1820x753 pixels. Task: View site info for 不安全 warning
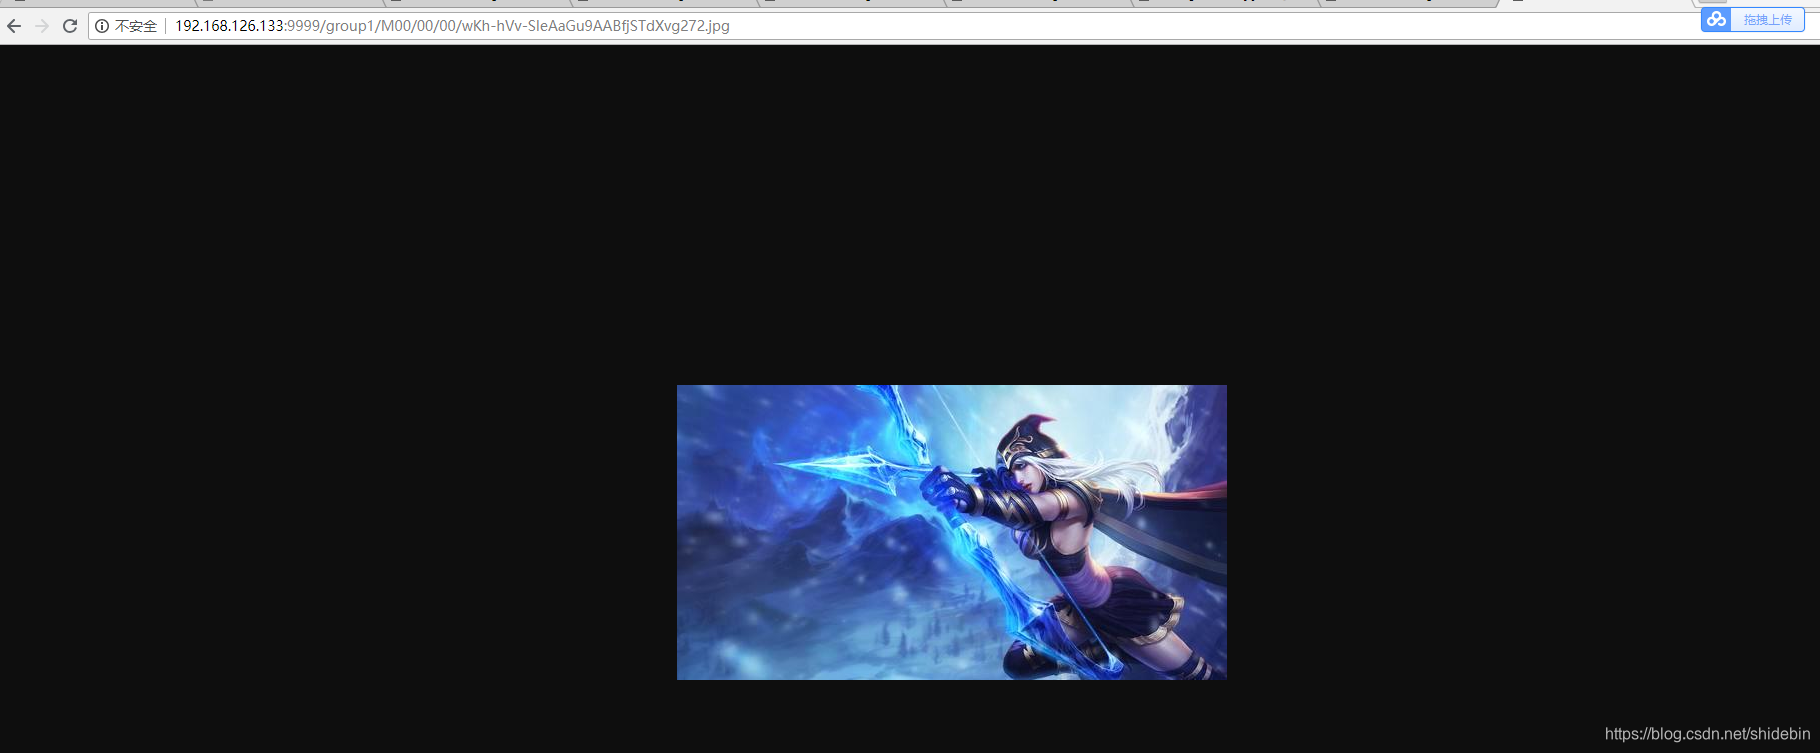coord(126,26)
